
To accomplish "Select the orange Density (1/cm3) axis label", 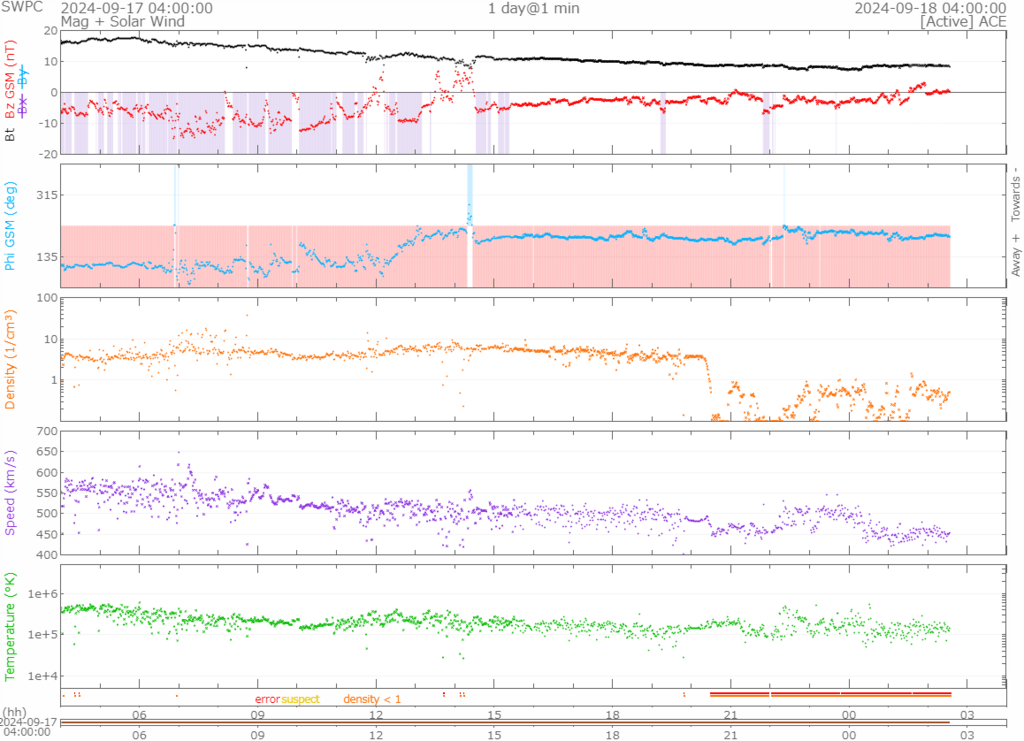I will (10, 359).
